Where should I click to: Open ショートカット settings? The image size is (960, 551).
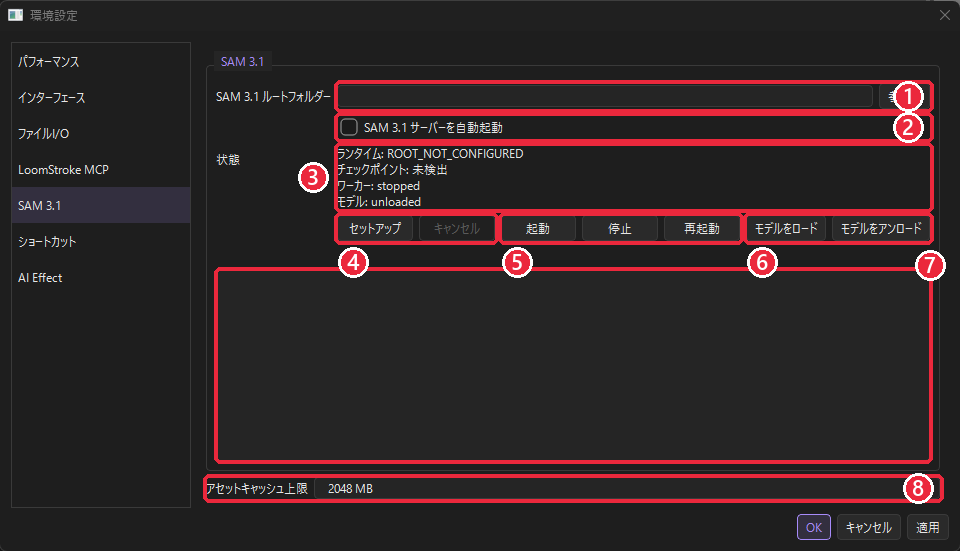click(101, 242)
